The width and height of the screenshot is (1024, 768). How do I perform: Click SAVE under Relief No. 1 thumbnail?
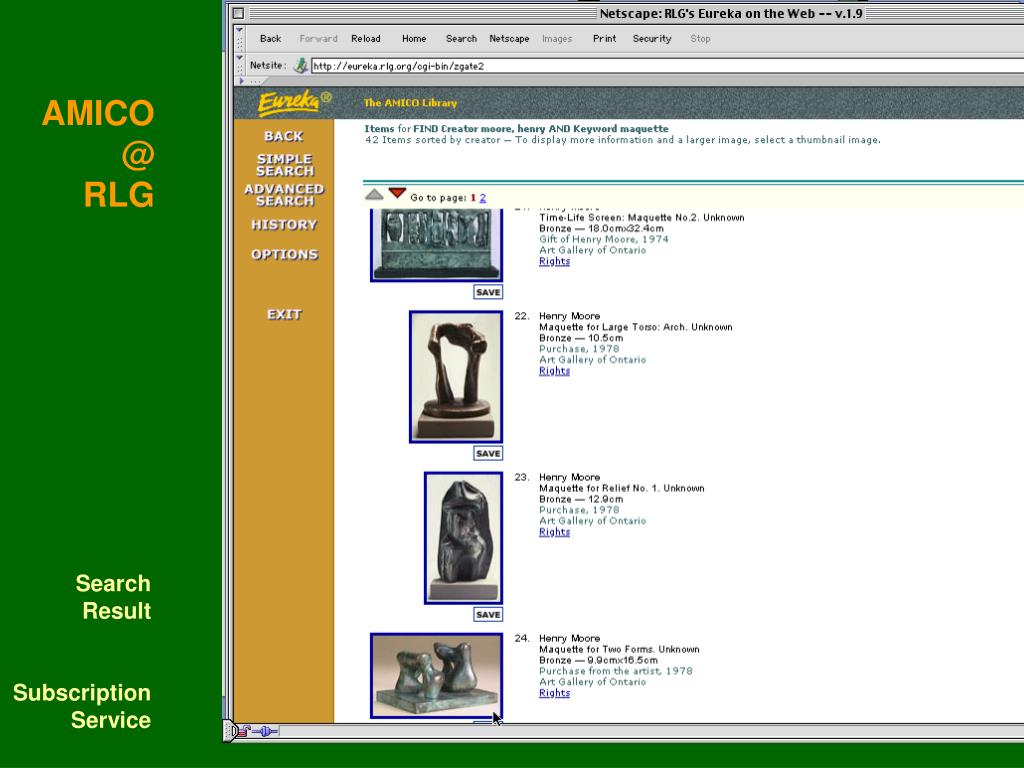(488, 615)
